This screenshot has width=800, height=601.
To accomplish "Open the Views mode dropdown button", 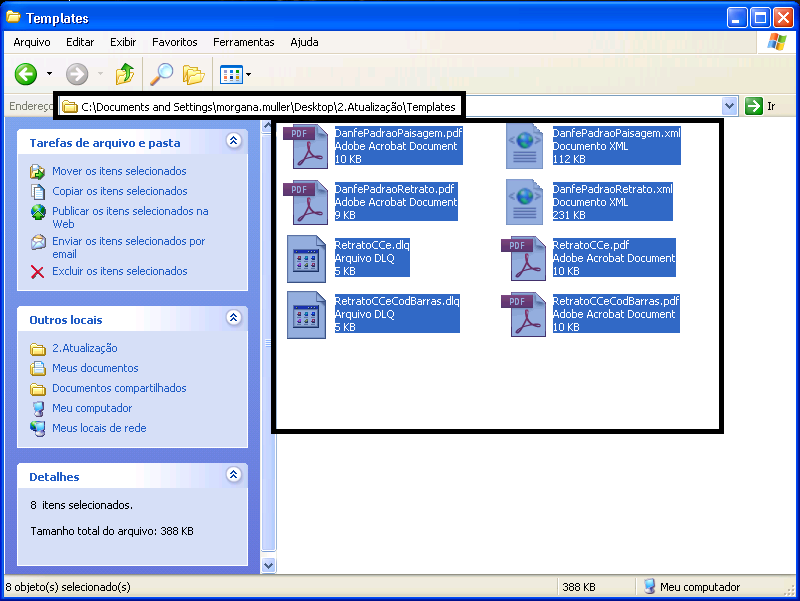I will coord(235,74).
